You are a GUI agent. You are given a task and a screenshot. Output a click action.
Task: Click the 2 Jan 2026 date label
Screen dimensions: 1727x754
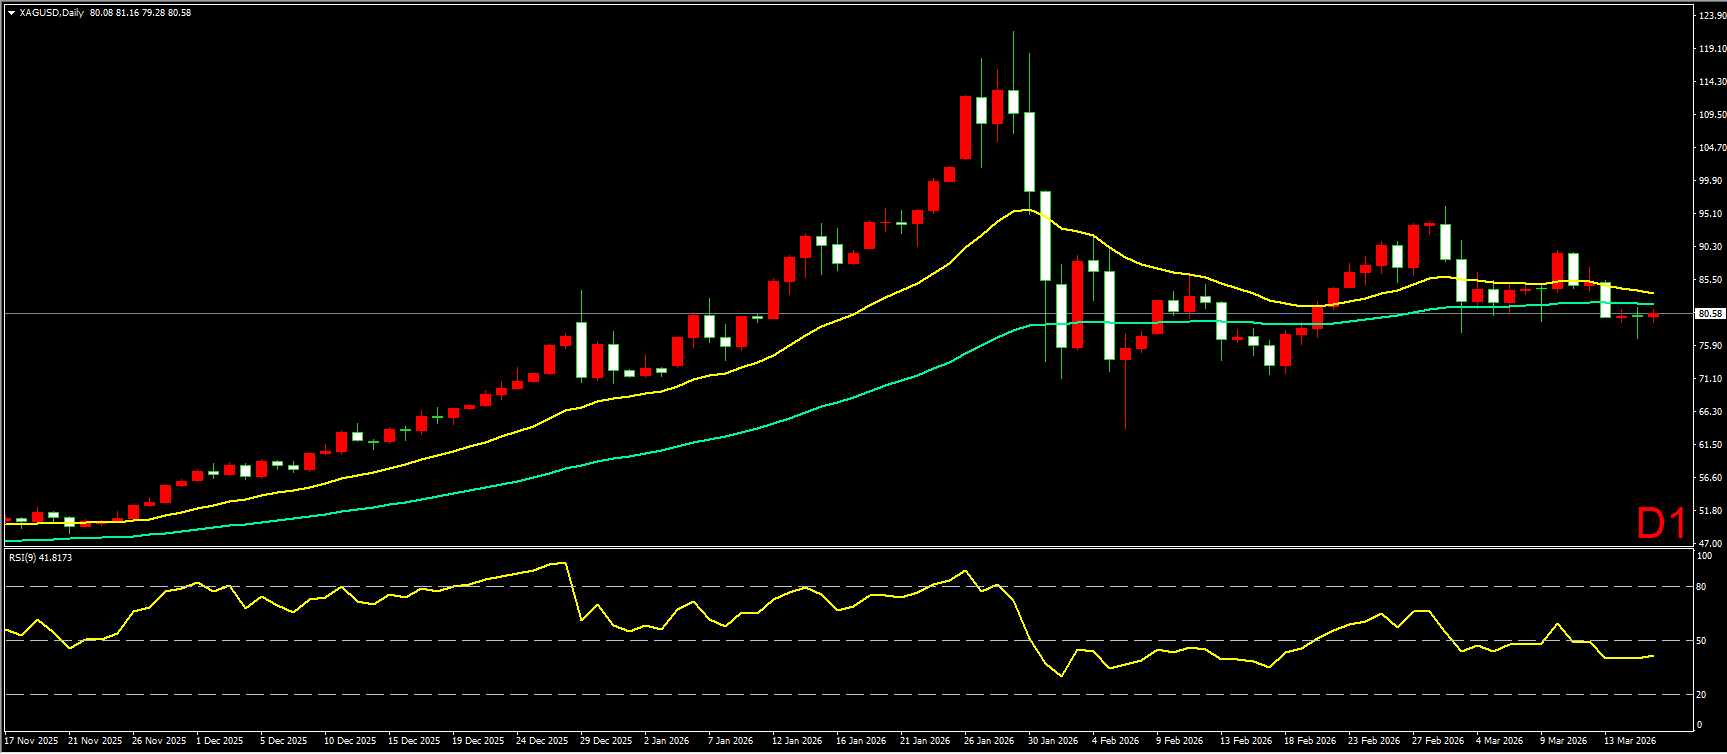click(667, 741)
